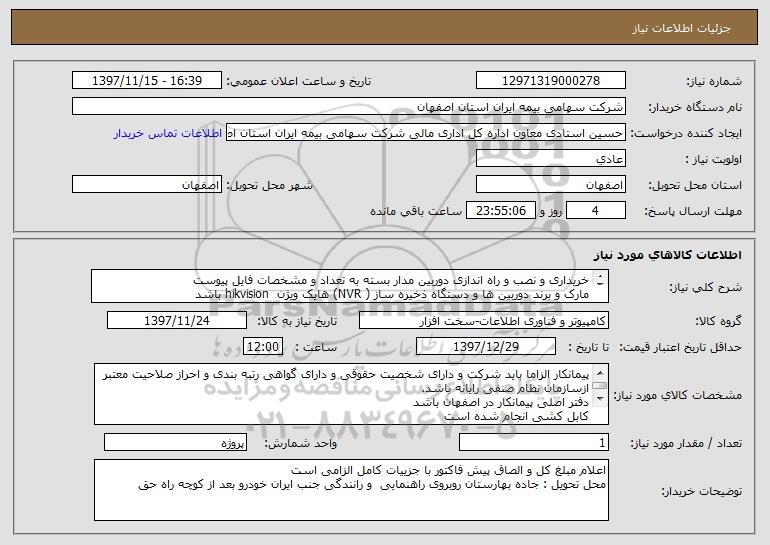Click the remaining time field 23:55:06
Image resolution: width=770 pixels, height=545 pixels.
[500, 211]
